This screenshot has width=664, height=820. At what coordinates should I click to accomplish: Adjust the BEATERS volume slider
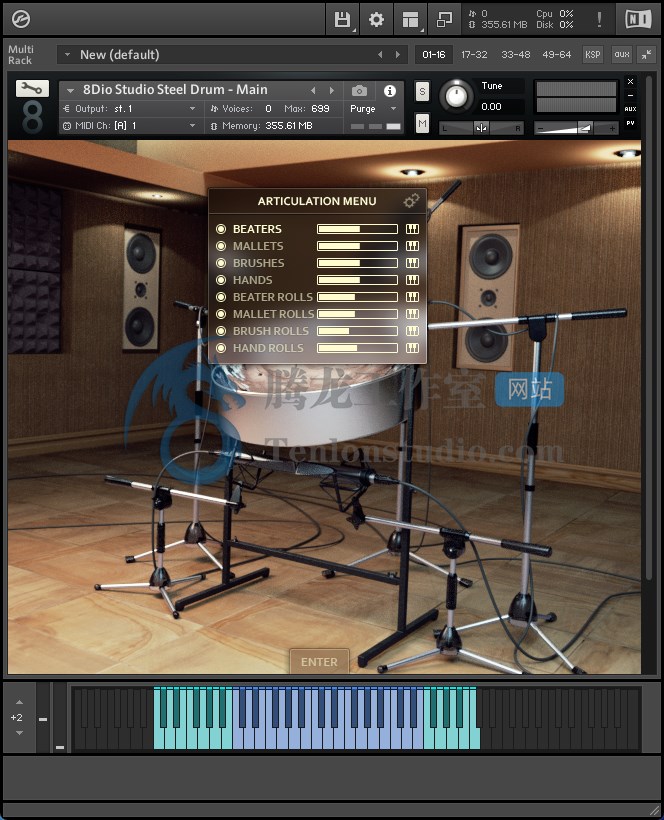(x=358, y=229)
